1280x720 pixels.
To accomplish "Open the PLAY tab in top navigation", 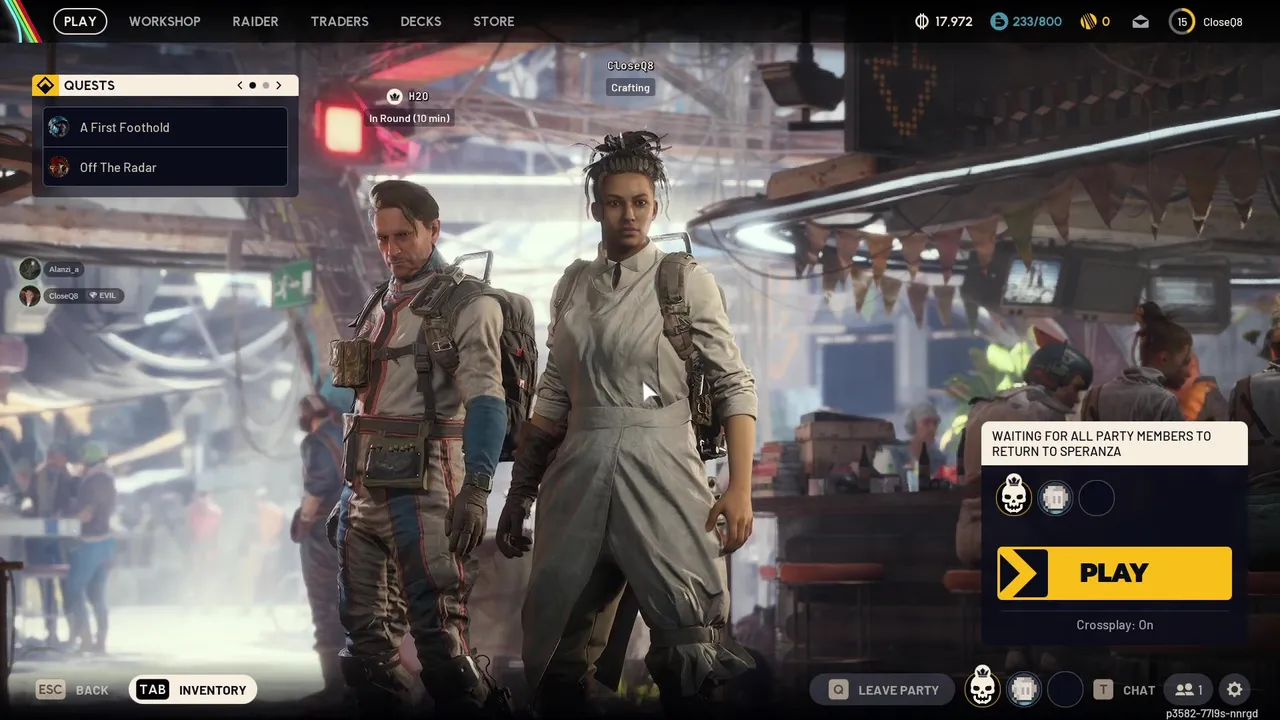I will [x=80, y=21].
